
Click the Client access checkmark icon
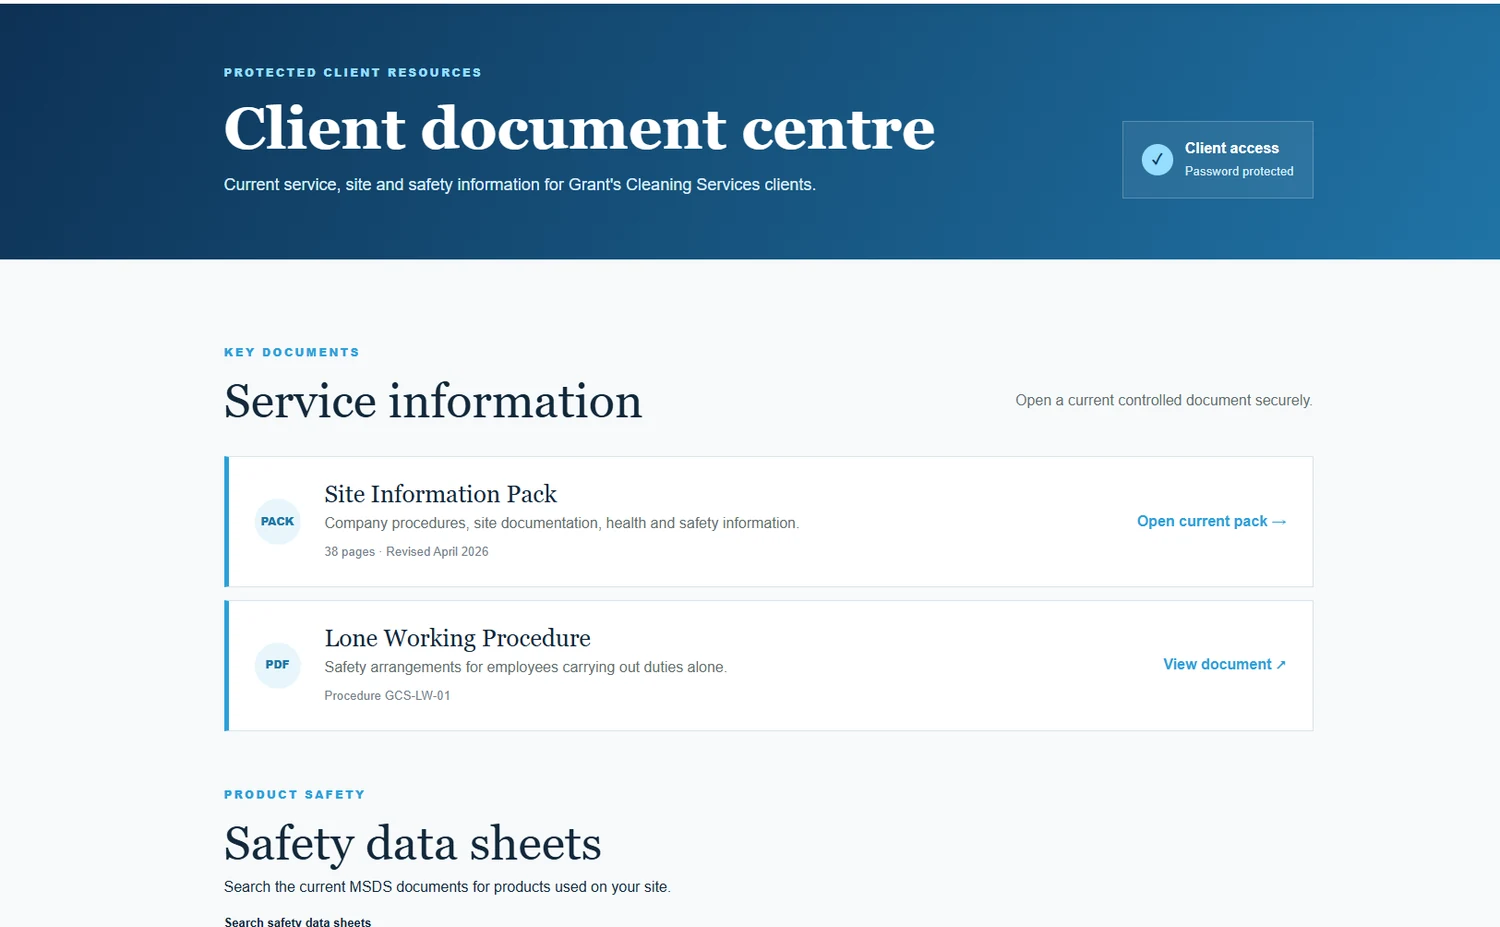tap(1157, 160)
